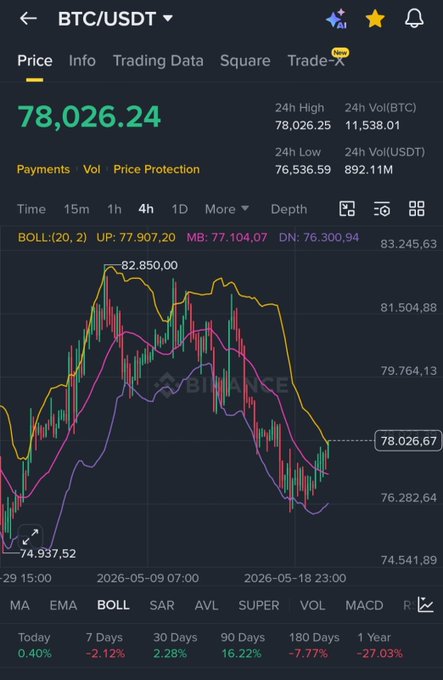443x680 pixels.
Task: Tap the MB: 77.104,07 value
Action: (227, 237)
